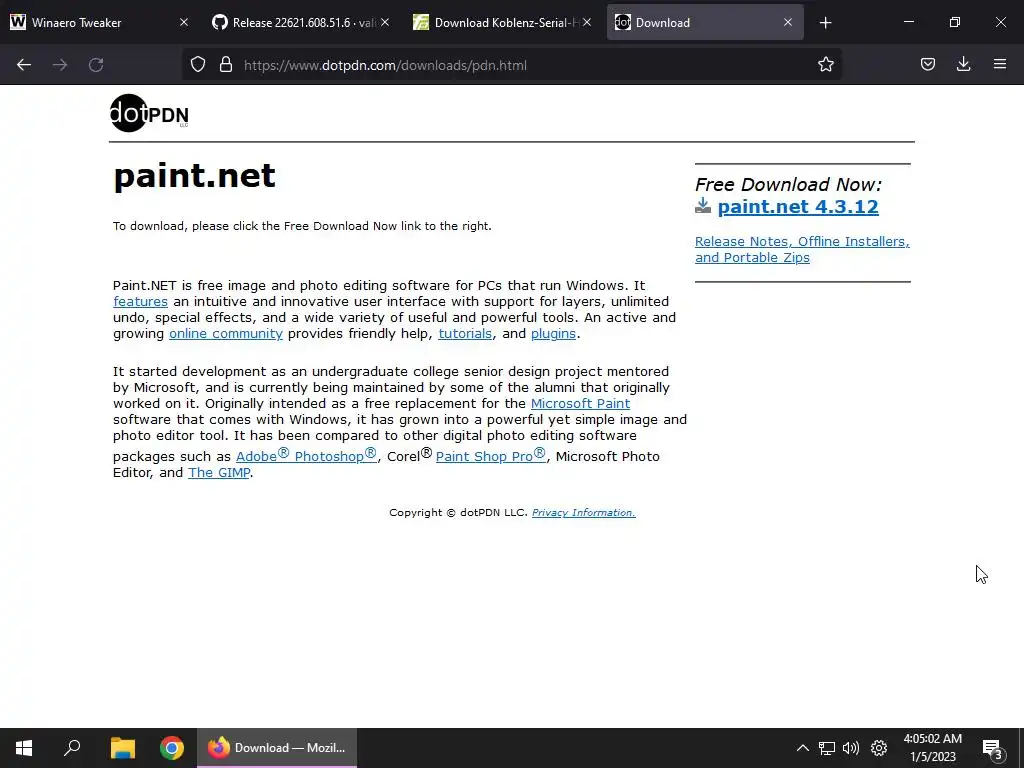This screenshot has height=768, width=1024.
Task: Open the Firefox hamburger application menu
Action: coord(1000,65)
